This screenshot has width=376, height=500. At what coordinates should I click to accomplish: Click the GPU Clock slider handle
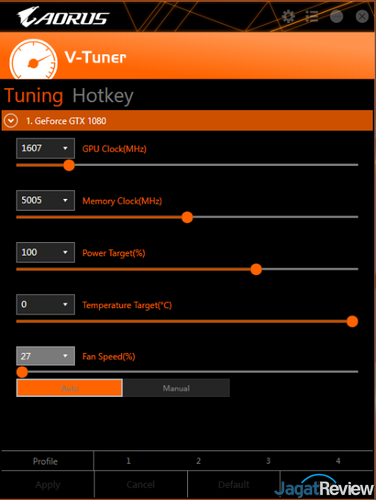pyautogui.click(x=69, y=165)
